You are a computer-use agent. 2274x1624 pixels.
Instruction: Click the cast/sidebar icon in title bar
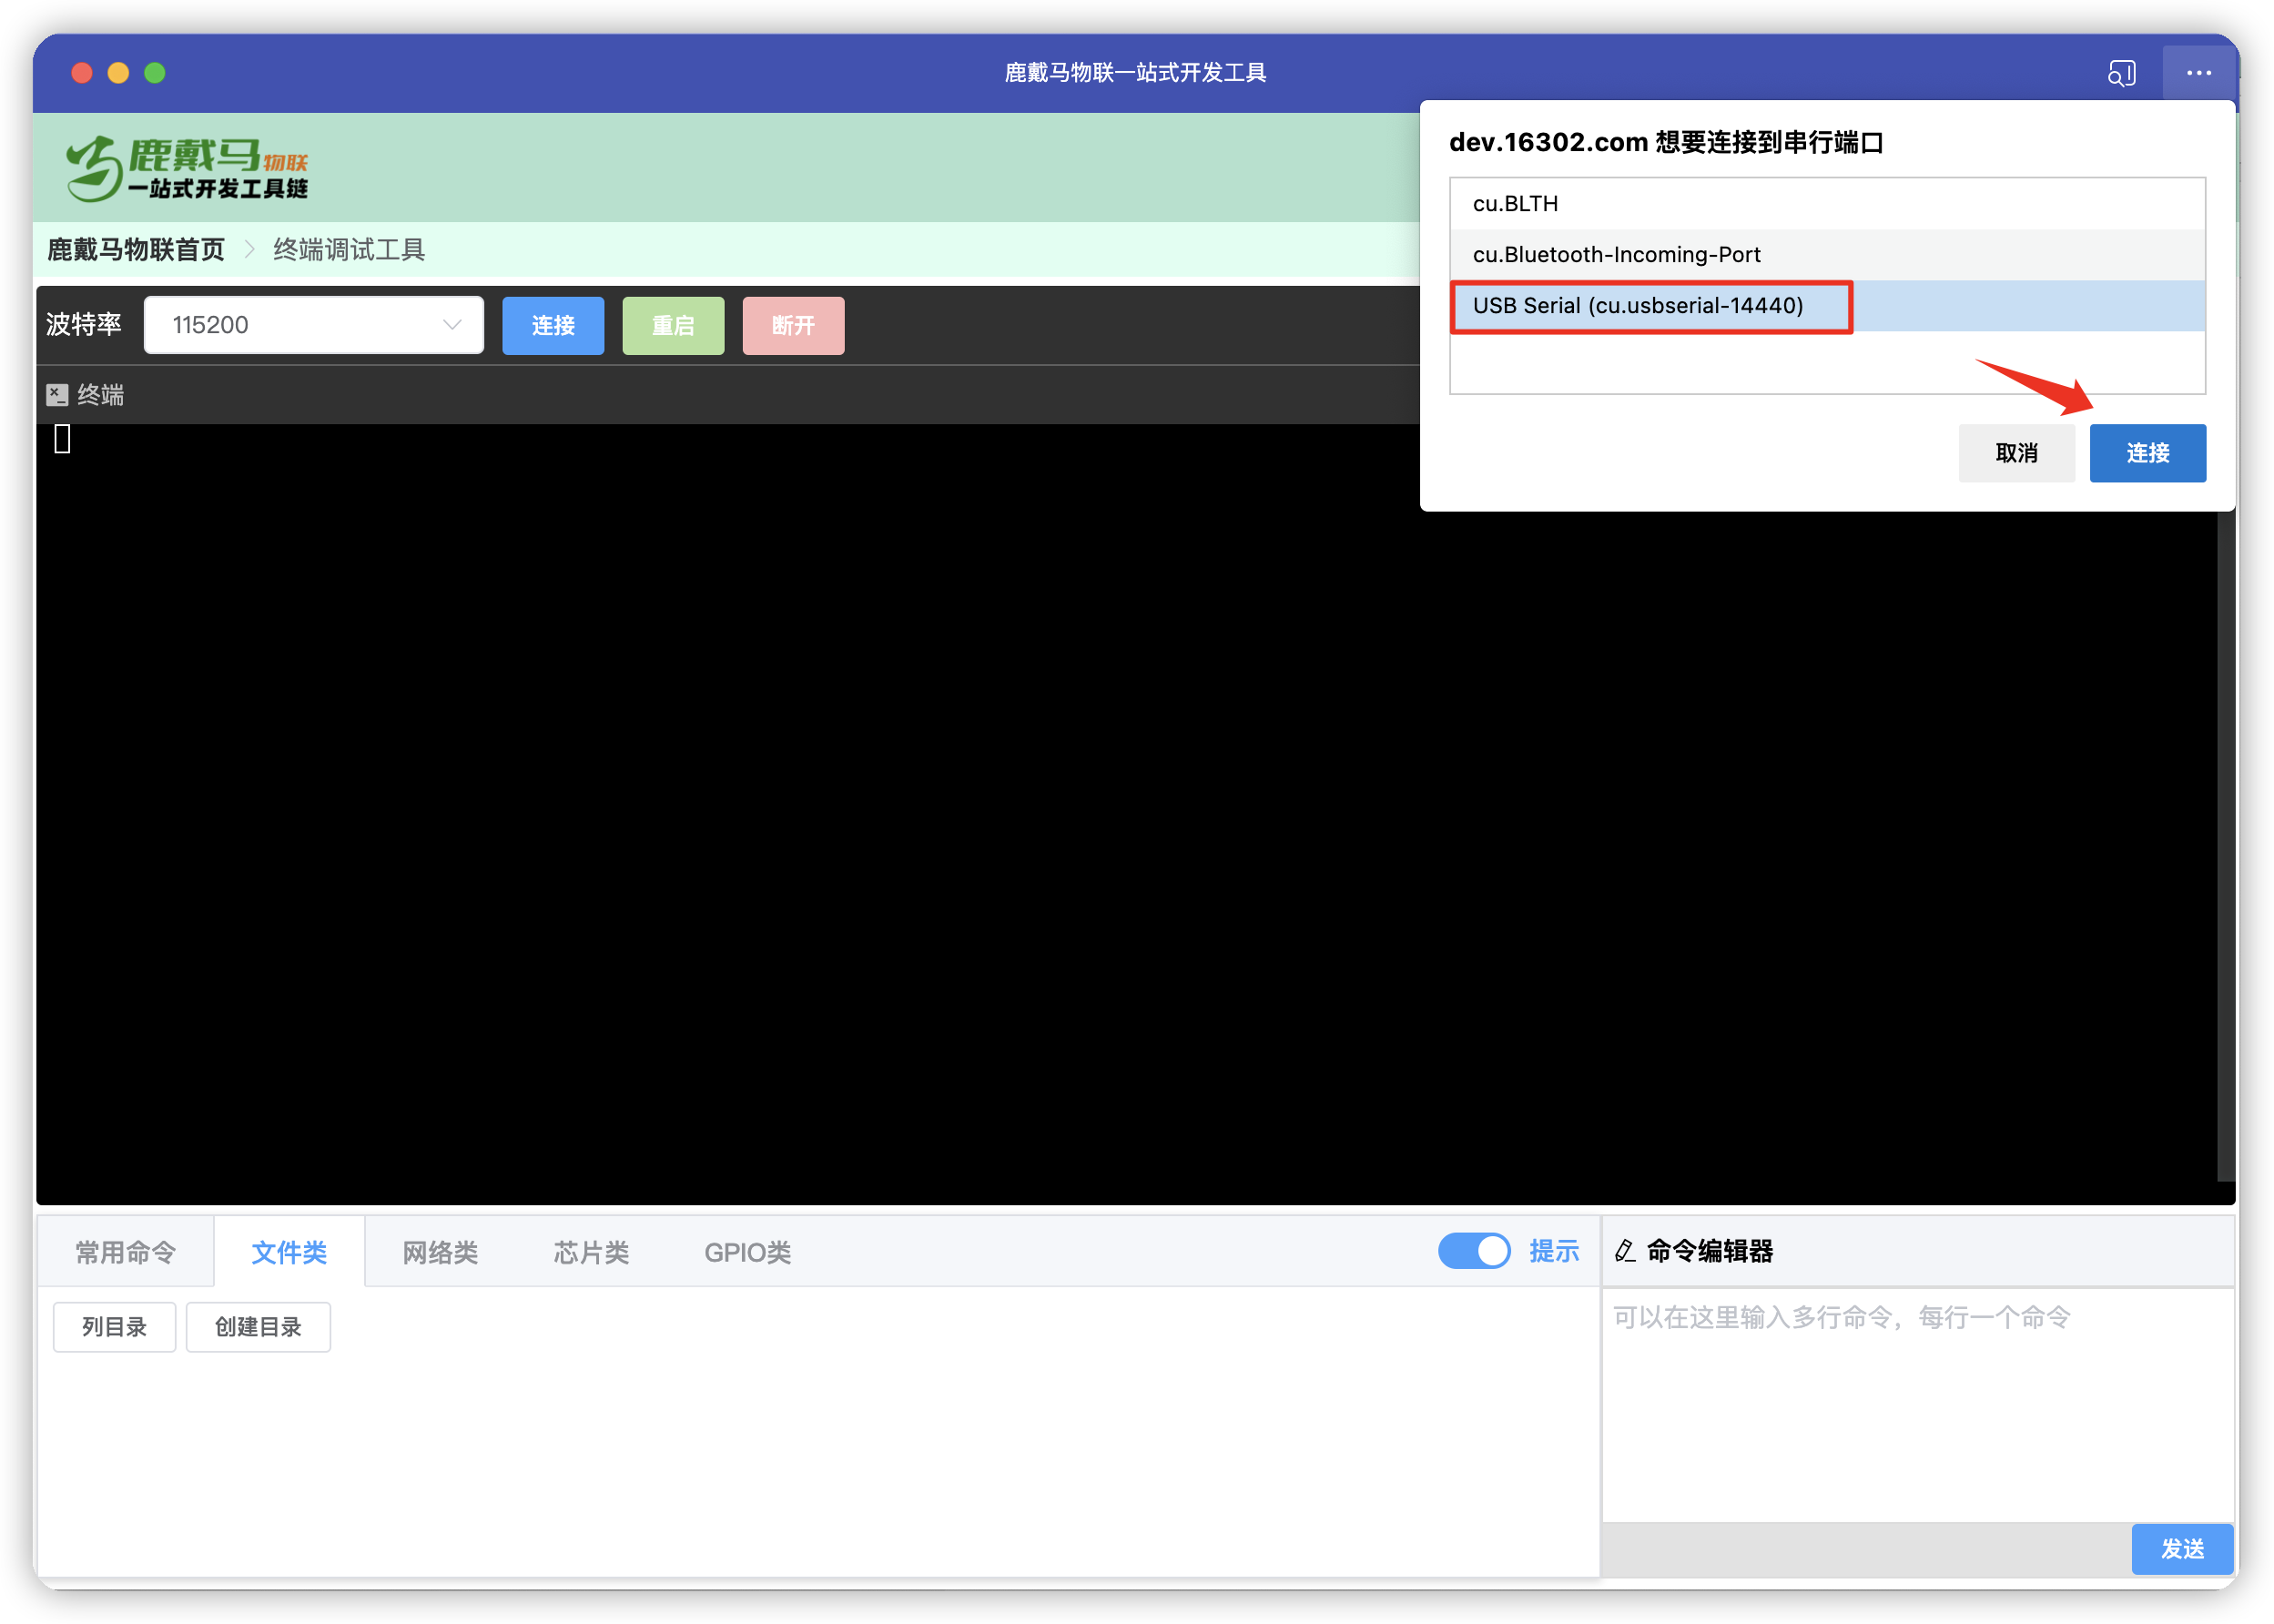[x=2121, y=73]
